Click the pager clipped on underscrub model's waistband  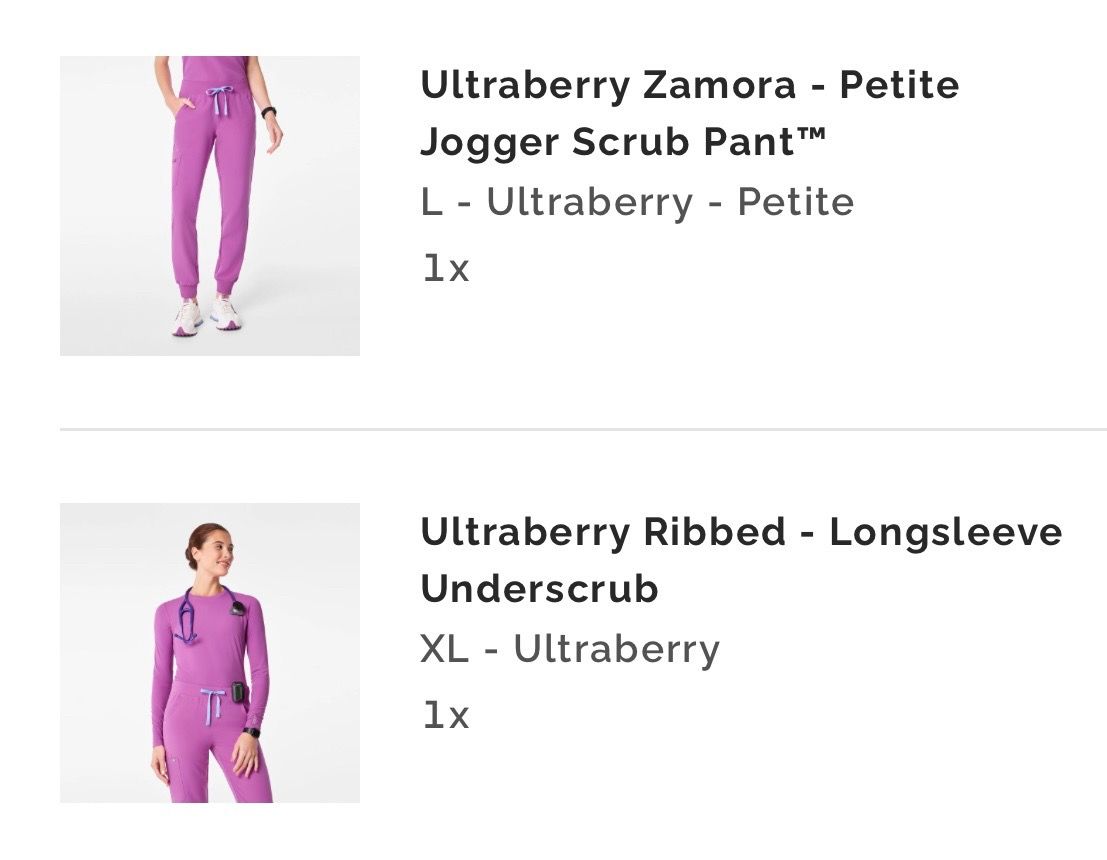[x=240, y=693]
